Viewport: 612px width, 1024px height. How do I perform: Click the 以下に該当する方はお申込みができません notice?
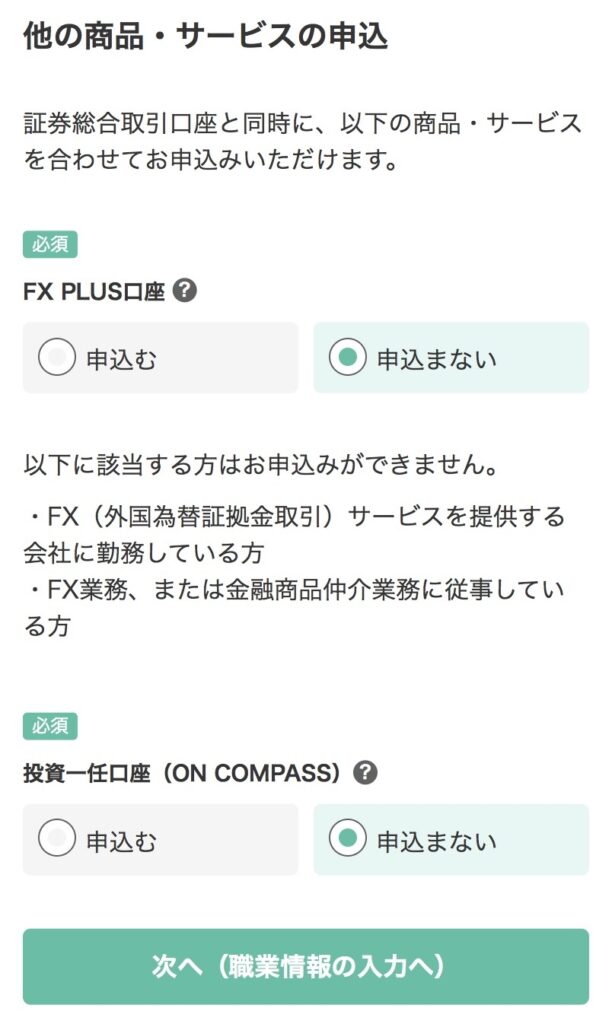[x=261, y=467]
